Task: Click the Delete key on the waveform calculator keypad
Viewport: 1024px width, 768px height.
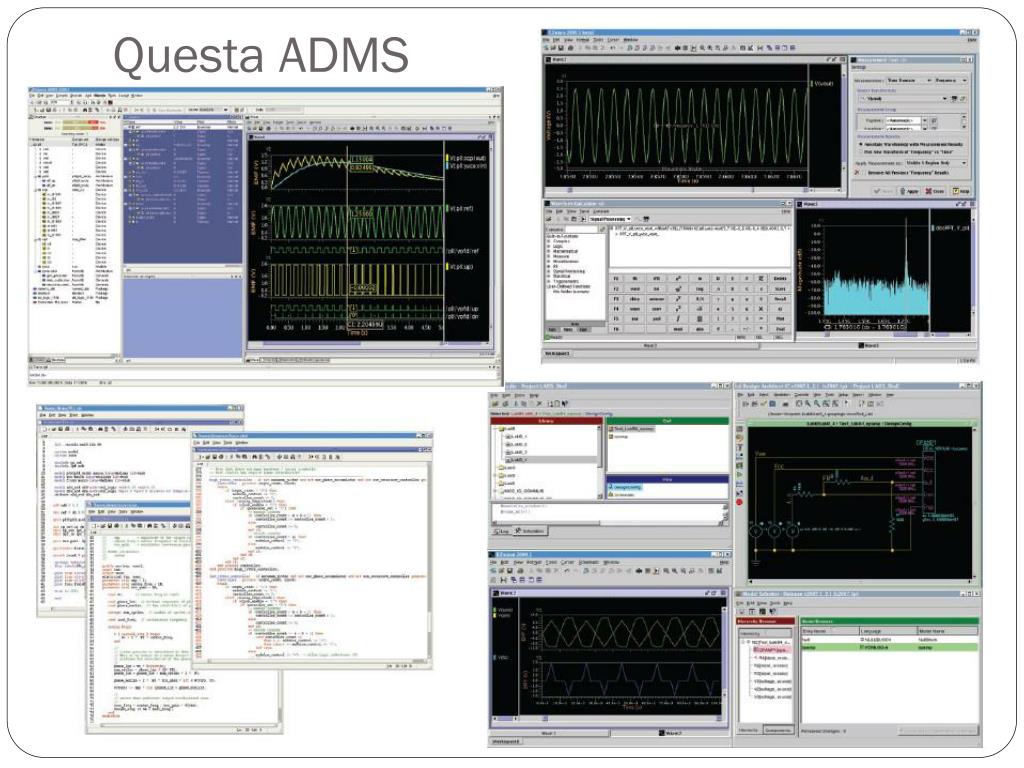Action: [780, 278]
